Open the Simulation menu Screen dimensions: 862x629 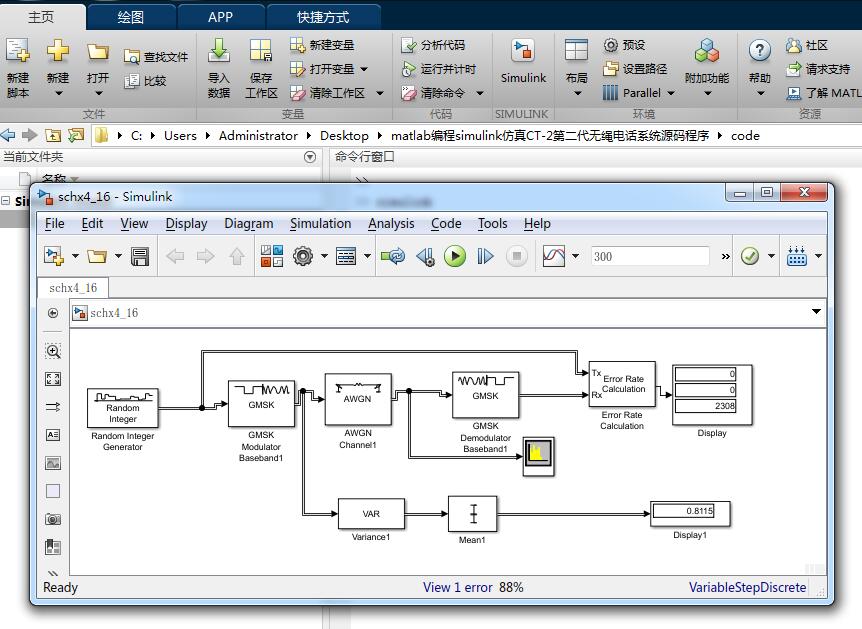click(x=321, y=224)
